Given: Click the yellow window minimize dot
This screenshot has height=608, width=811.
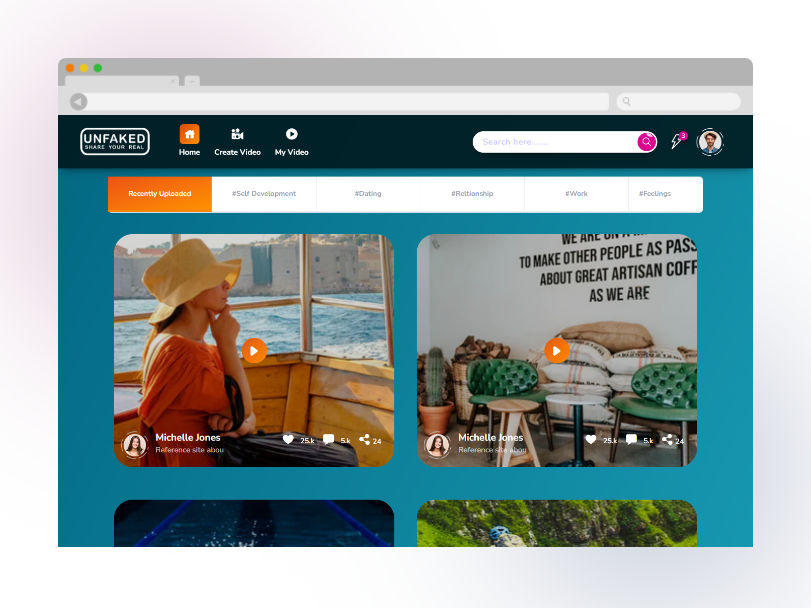Looking at the screenshot, I should pyautogui.click(x=84, y=68).
